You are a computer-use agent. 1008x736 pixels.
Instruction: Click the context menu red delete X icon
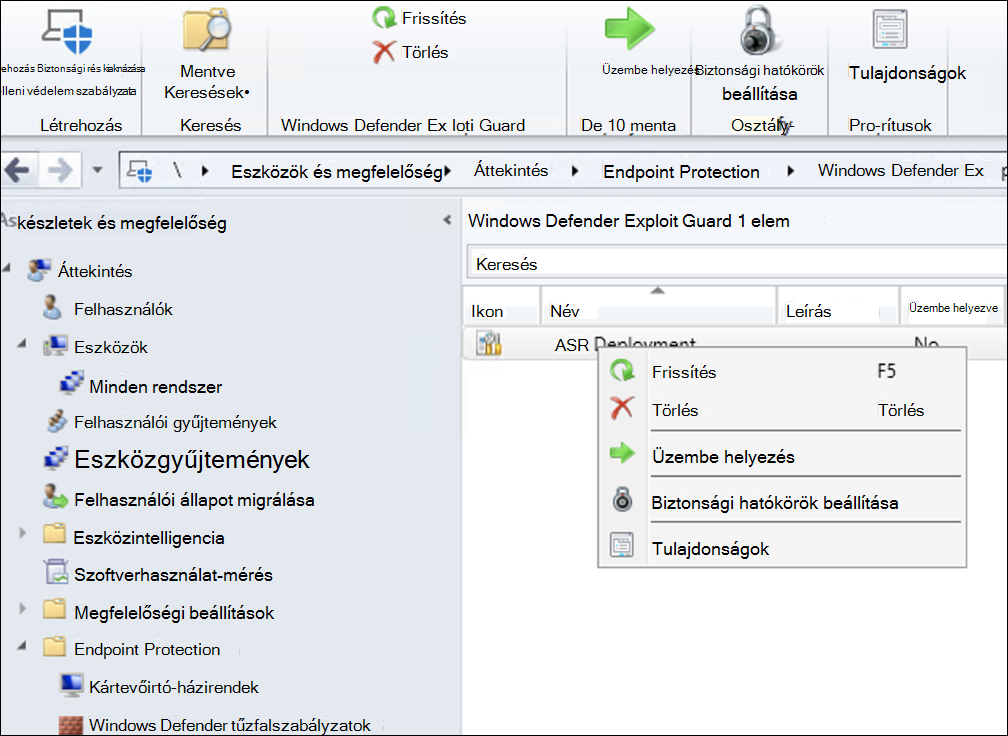click(622, 408)
